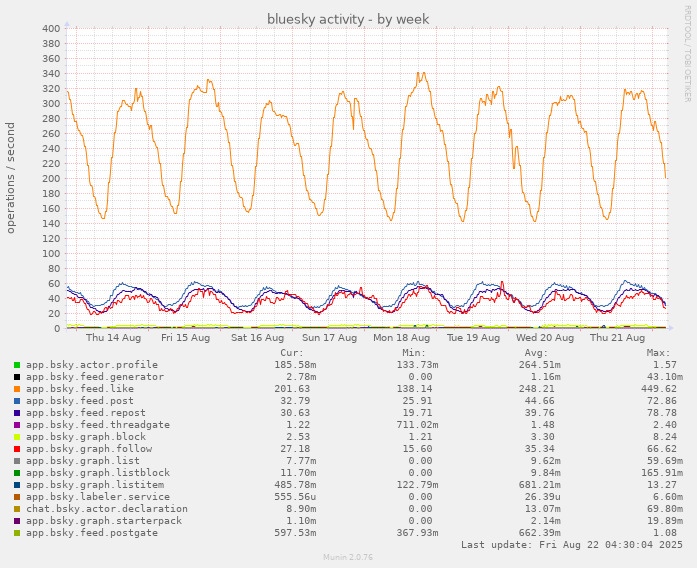Click the feed.threadgate min value 711.02m
Viewport: 697px width, 568px height.
(x=417, y=425)
